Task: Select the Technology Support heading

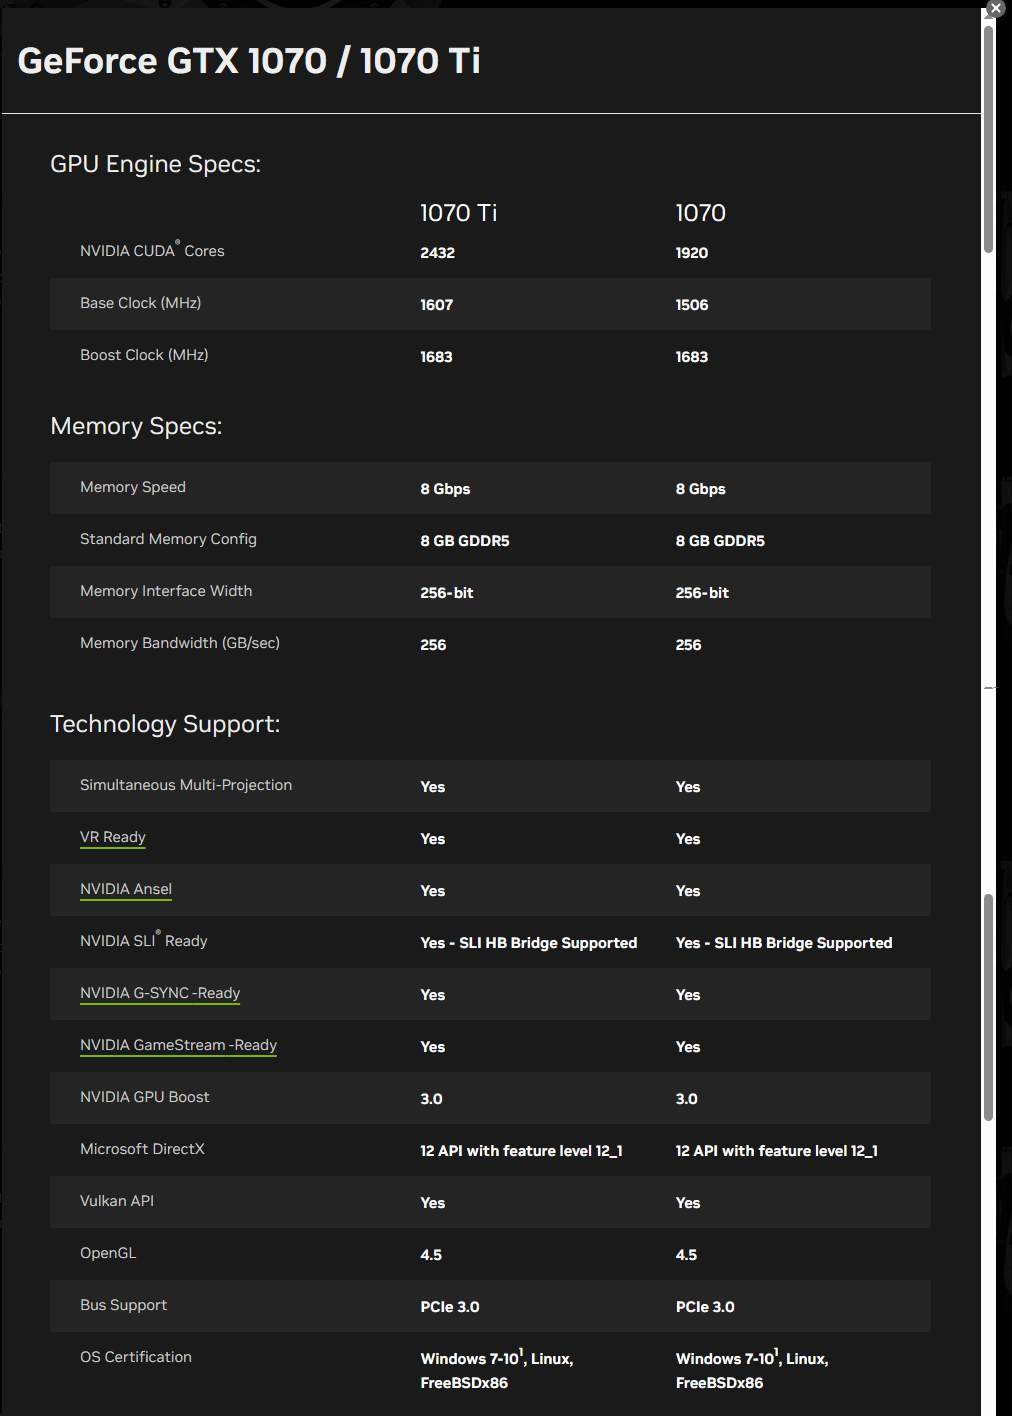Action: click(x=165, y=724)
